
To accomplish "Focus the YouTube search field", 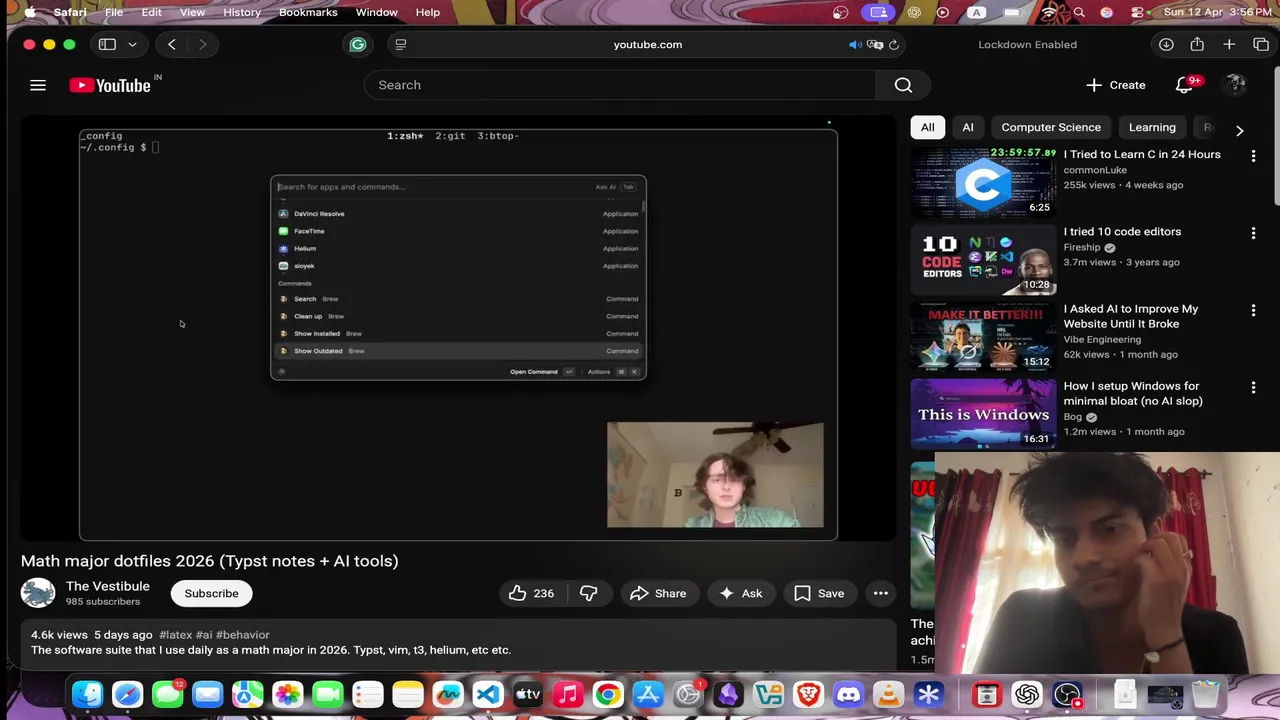I will click(x=620, y=85).
